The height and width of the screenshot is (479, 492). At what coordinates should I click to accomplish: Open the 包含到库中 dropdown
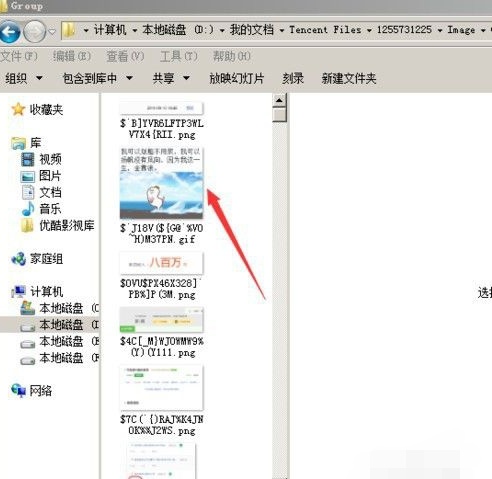98,78
